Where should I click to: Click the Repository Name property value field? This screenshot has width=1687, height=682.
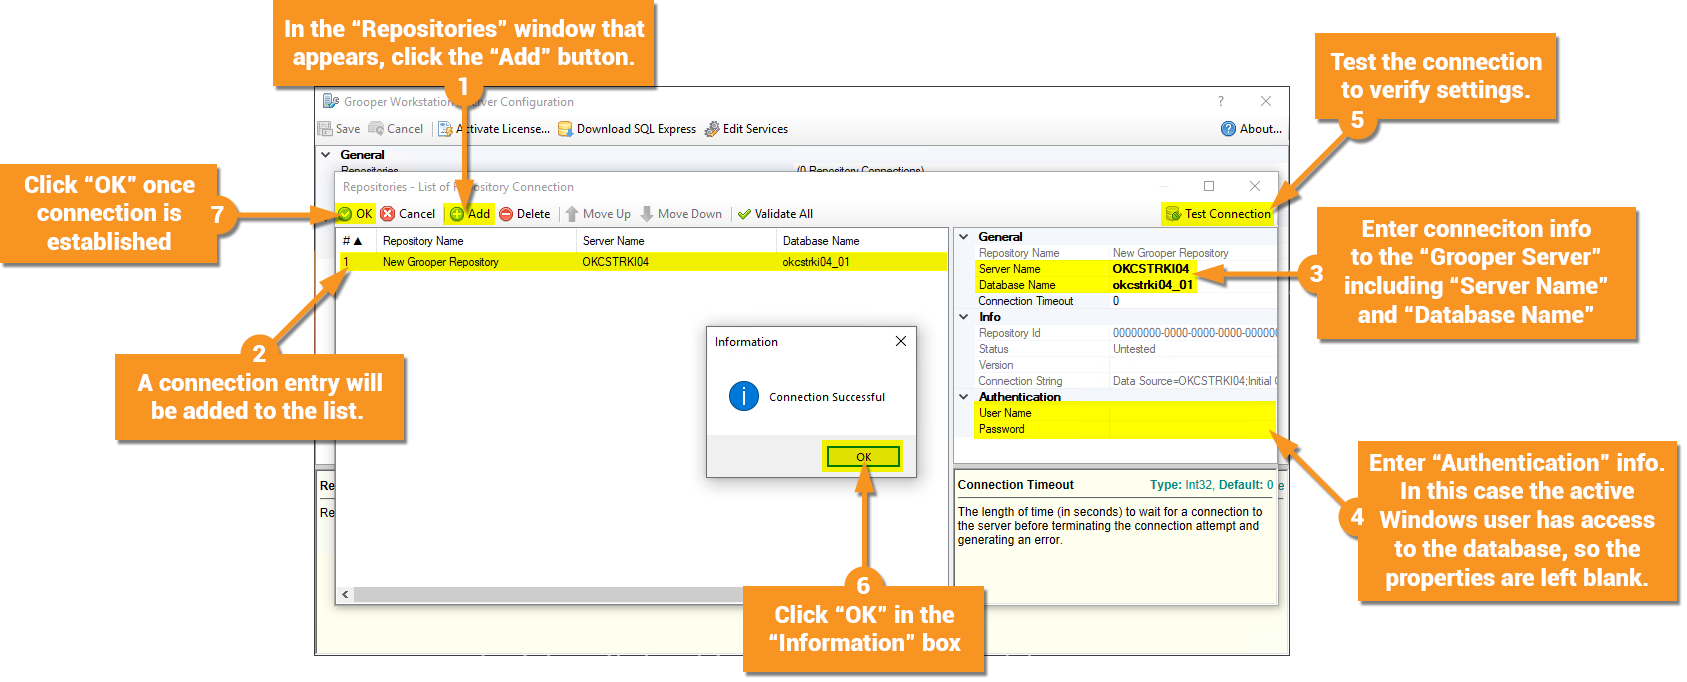(x=1193, y=253)
